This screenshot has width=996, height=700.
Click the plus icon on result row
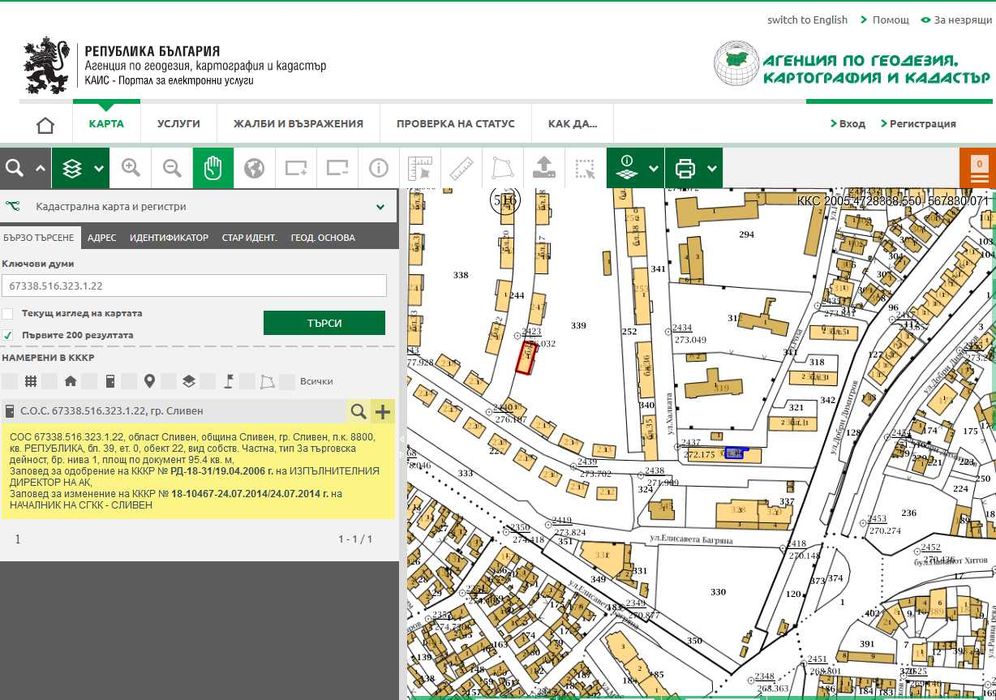click(383, 411)
